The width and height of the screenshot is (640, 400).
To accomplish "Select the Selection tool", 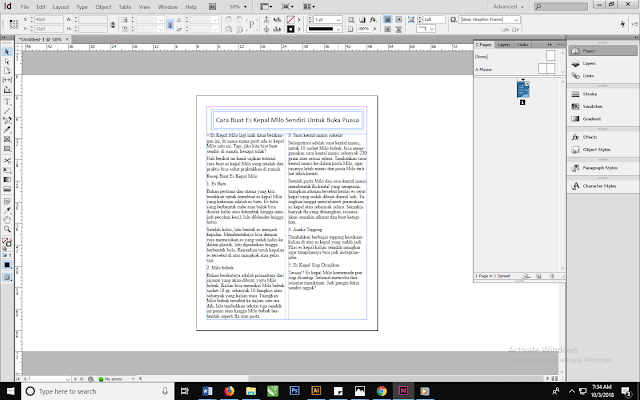I will point(7,52).
